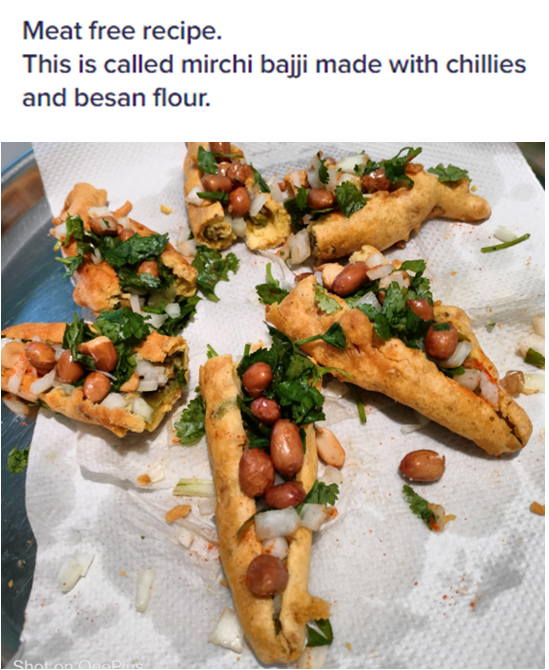Click the lone whole peanut on the paper towel

tap(422, 466)
